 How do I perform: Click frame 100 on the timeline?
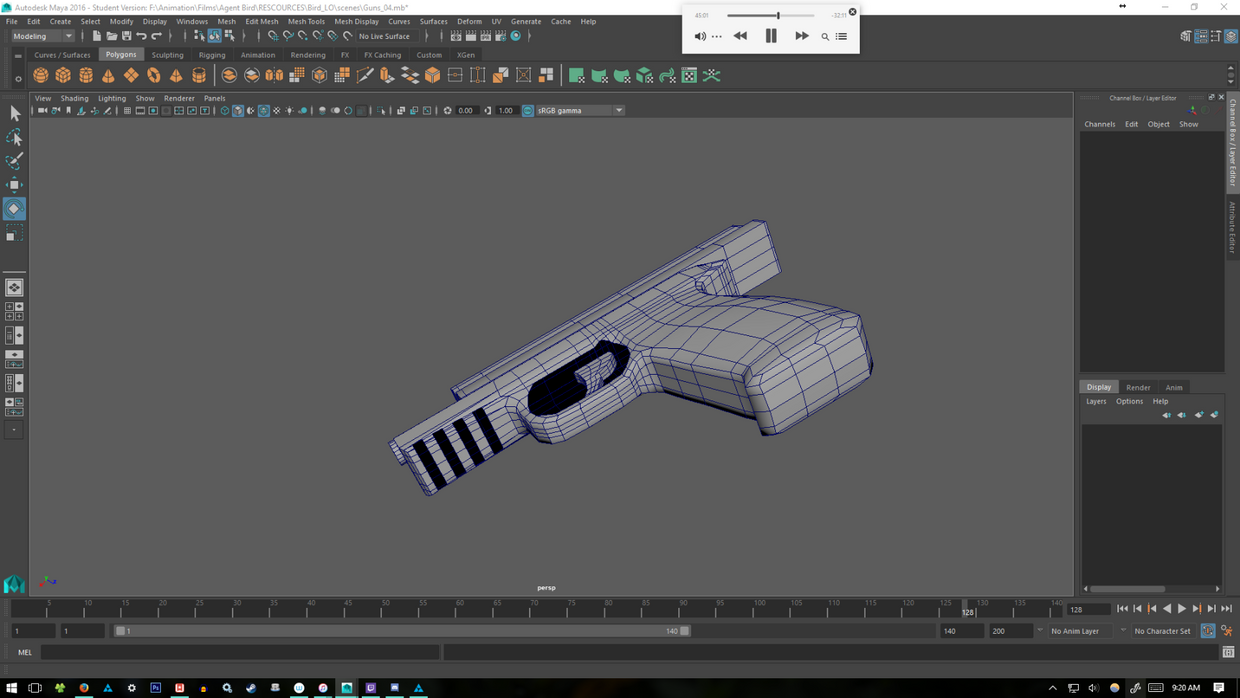tap(759, 608)
